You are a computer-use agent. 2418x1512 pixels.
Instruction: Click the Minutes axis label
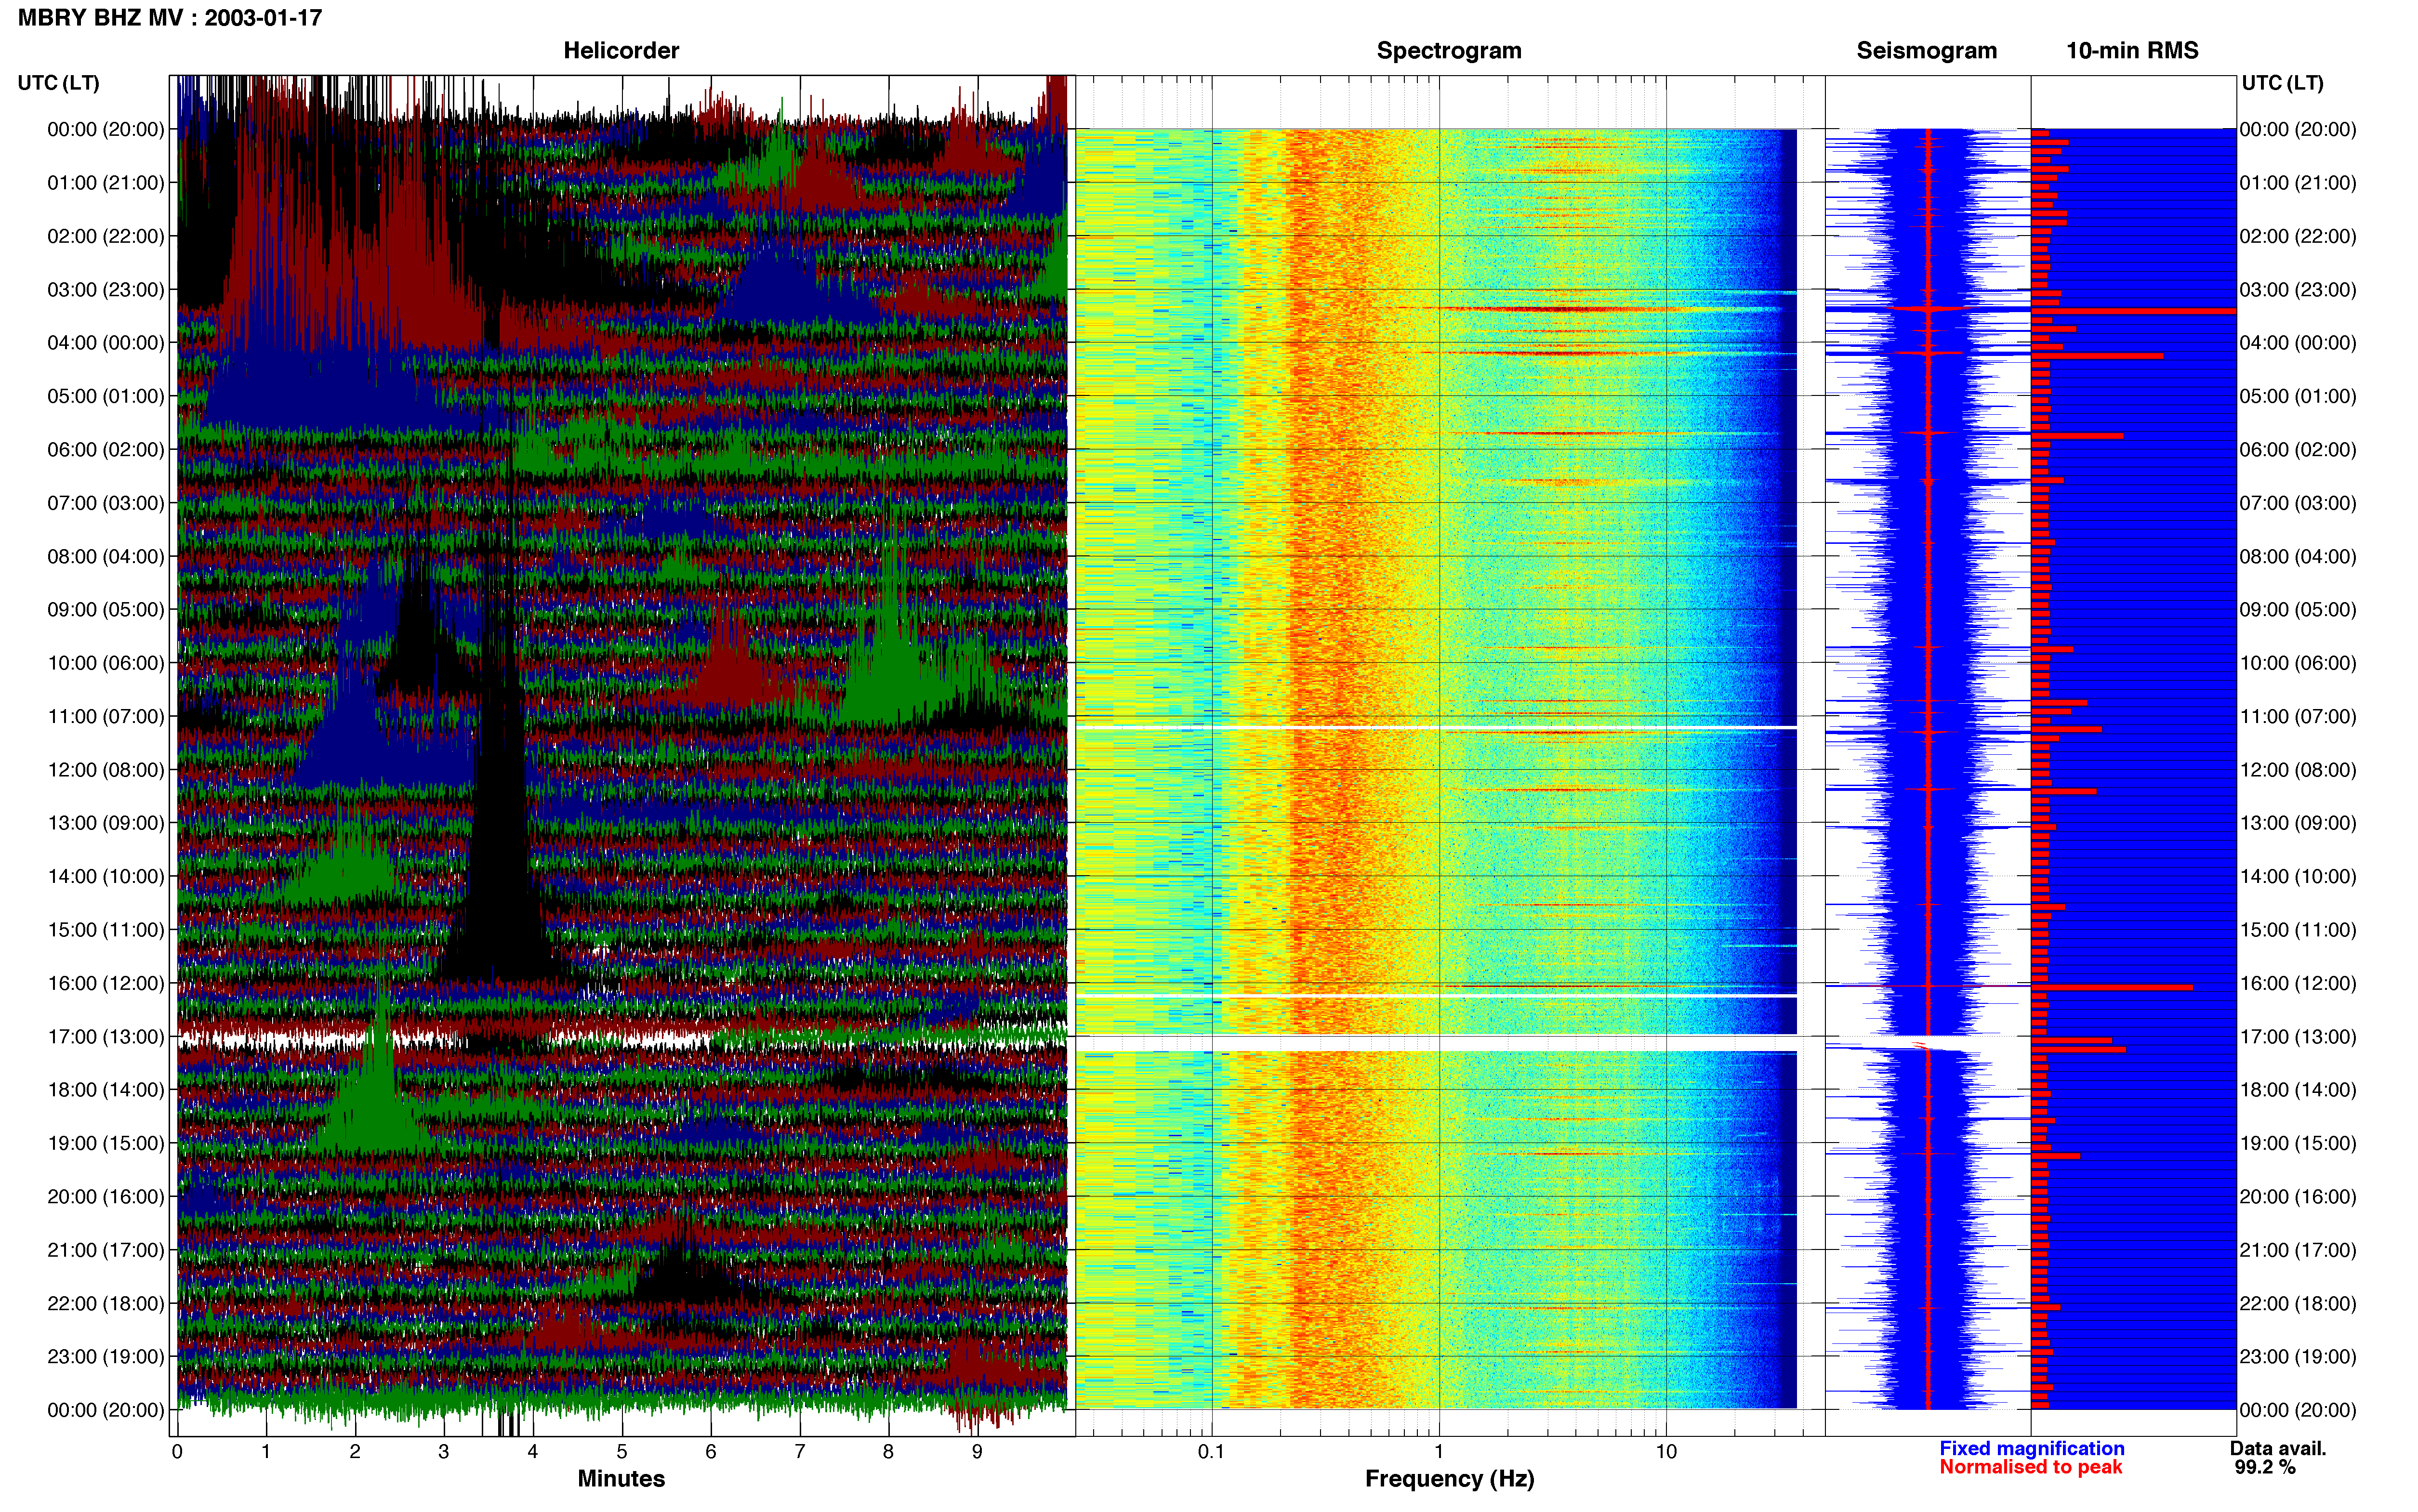point(621,1478)
